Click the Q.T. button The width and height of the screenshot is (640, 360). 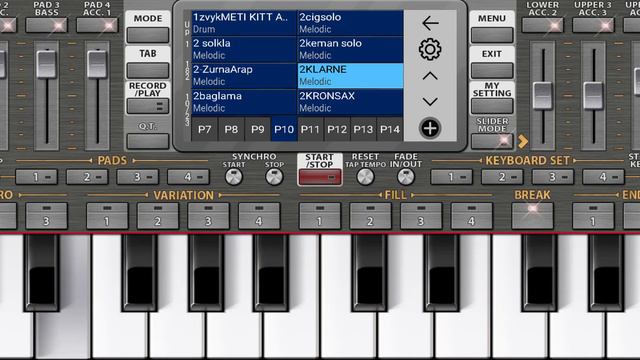click(x=148, y=141)
